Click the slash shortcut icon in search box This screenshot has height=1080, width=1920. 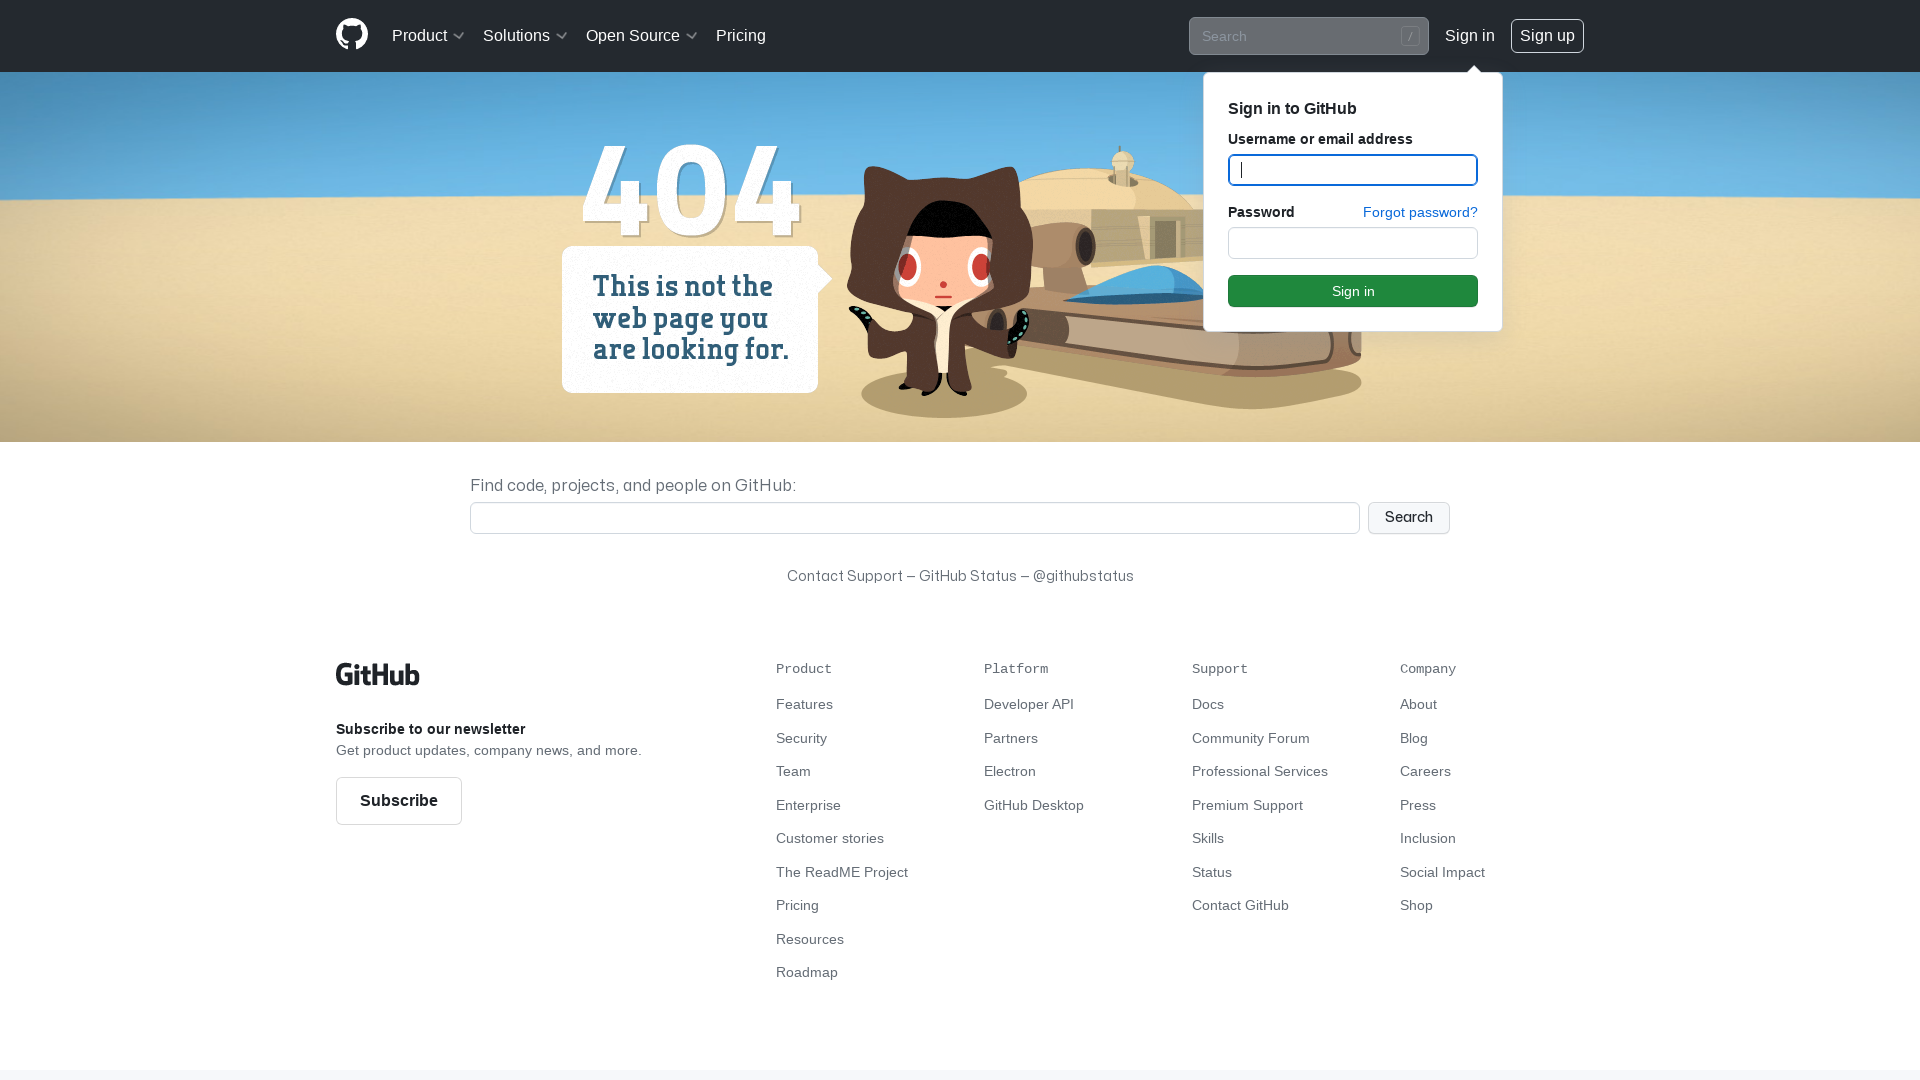pyautogui.click(x=1410, y=36)
